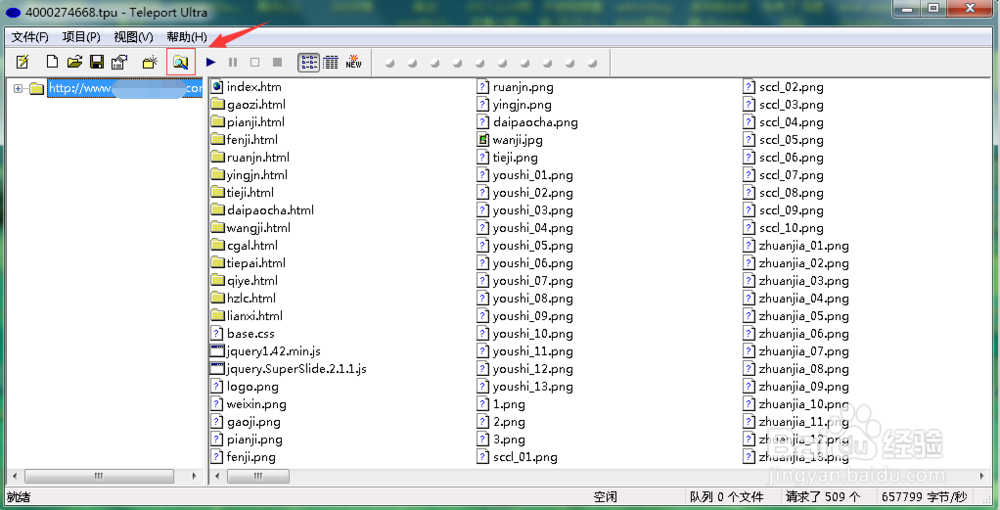Select the pianji.html folder
This screenshot has height=510, width=1000.
[x=247, y=122]
